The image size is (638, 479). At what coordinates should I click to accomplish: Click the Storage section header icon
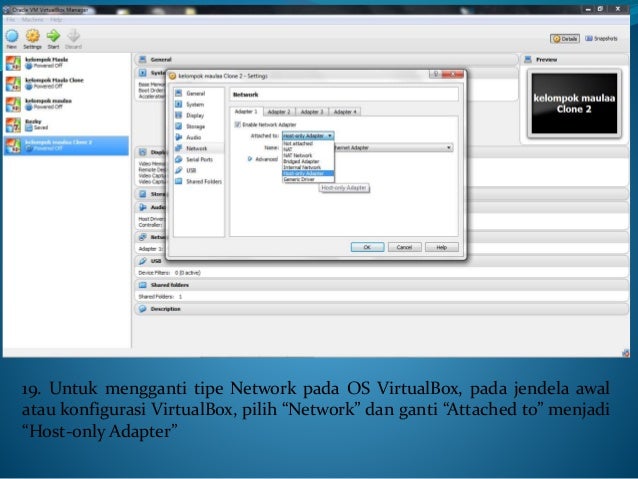(142, 194)
